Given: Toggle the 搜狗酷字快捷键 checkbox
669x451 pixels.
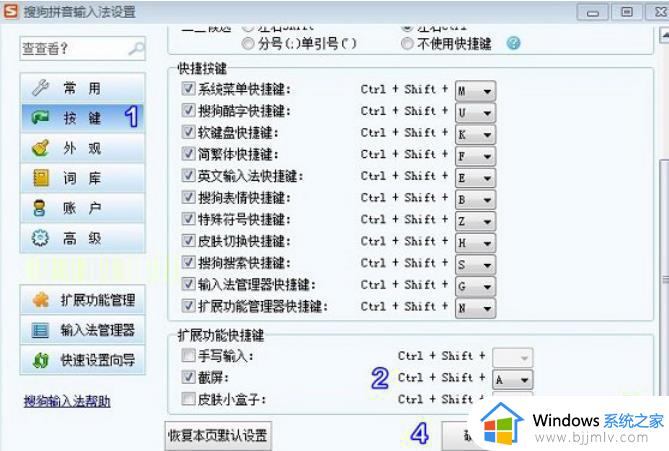Looking at the screenshot, I should click(x=188, y=110).
